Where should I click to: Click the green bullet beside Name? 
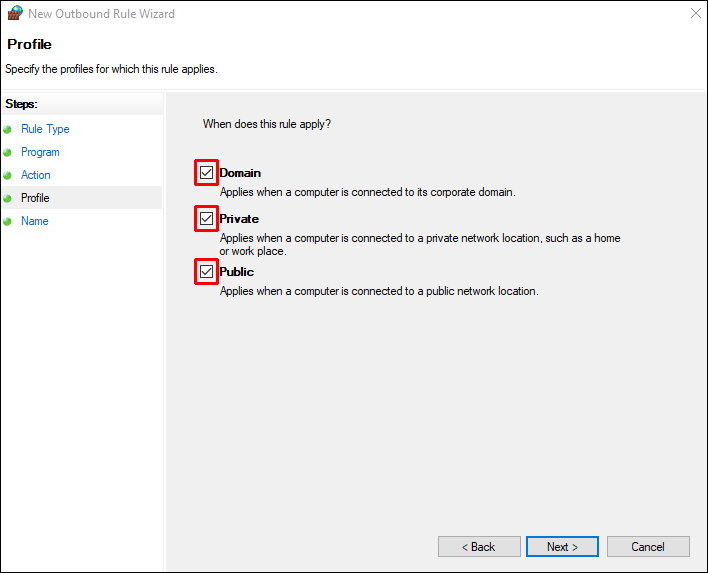[x=8, y=221]
